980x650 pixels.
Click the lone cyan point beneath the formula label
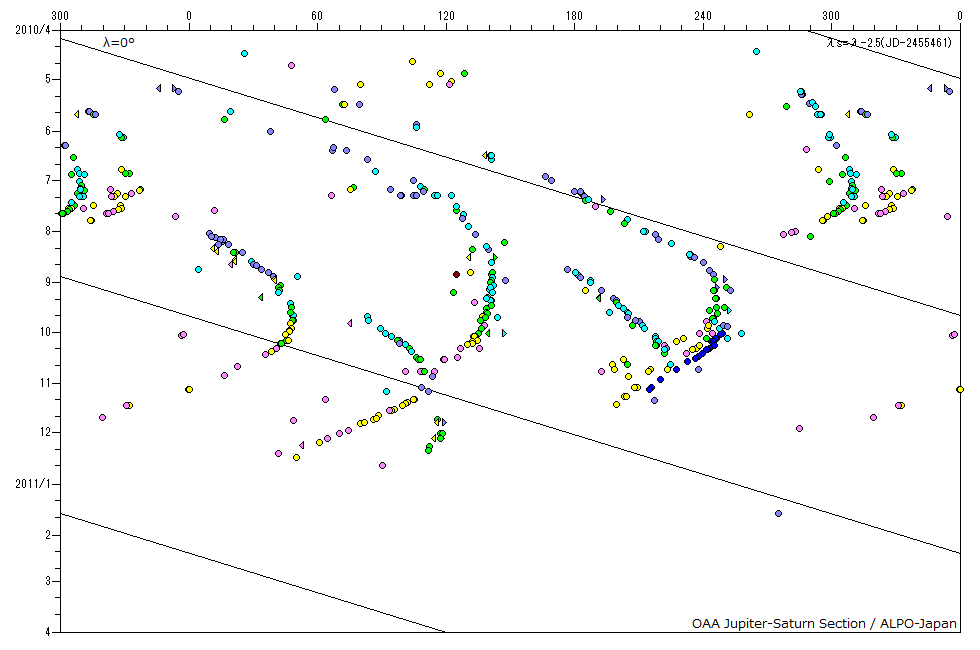coord(756,52)
